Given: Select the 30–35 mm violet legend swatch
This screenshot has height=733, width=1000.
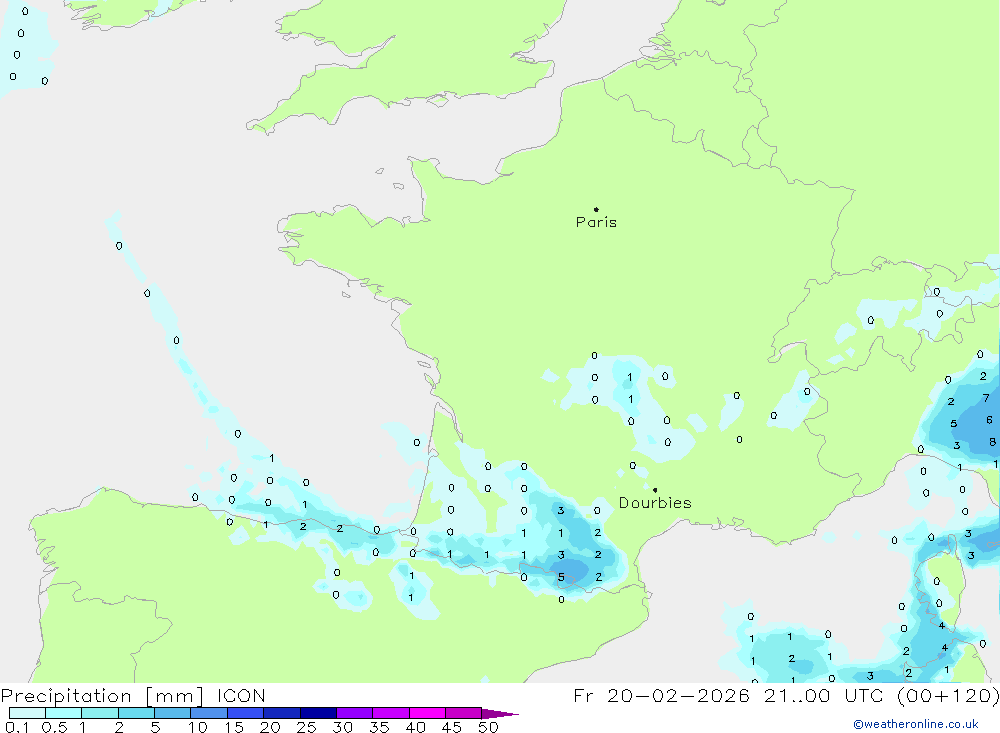Looking at the screenshot, I should point(354,713).
